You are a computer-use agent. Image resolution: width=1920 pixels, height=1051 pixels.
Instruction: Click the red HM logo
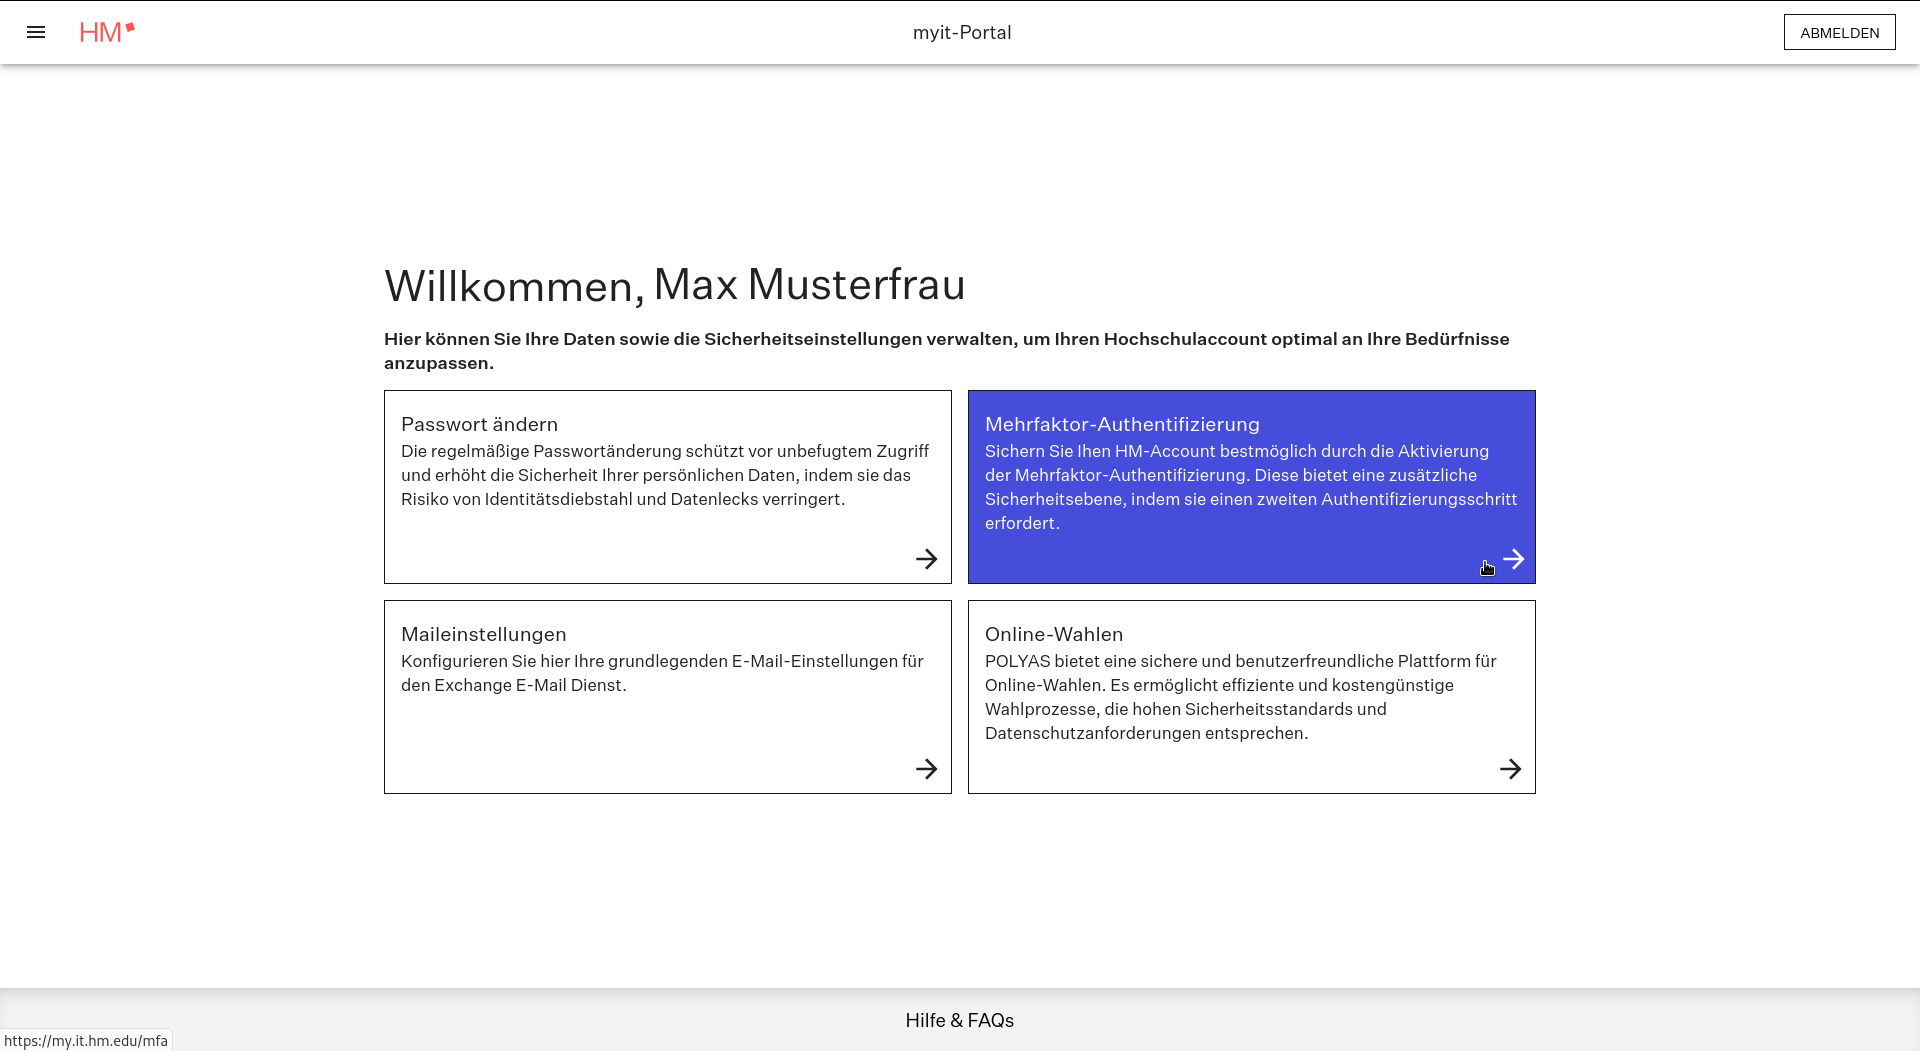coord(107,32)
